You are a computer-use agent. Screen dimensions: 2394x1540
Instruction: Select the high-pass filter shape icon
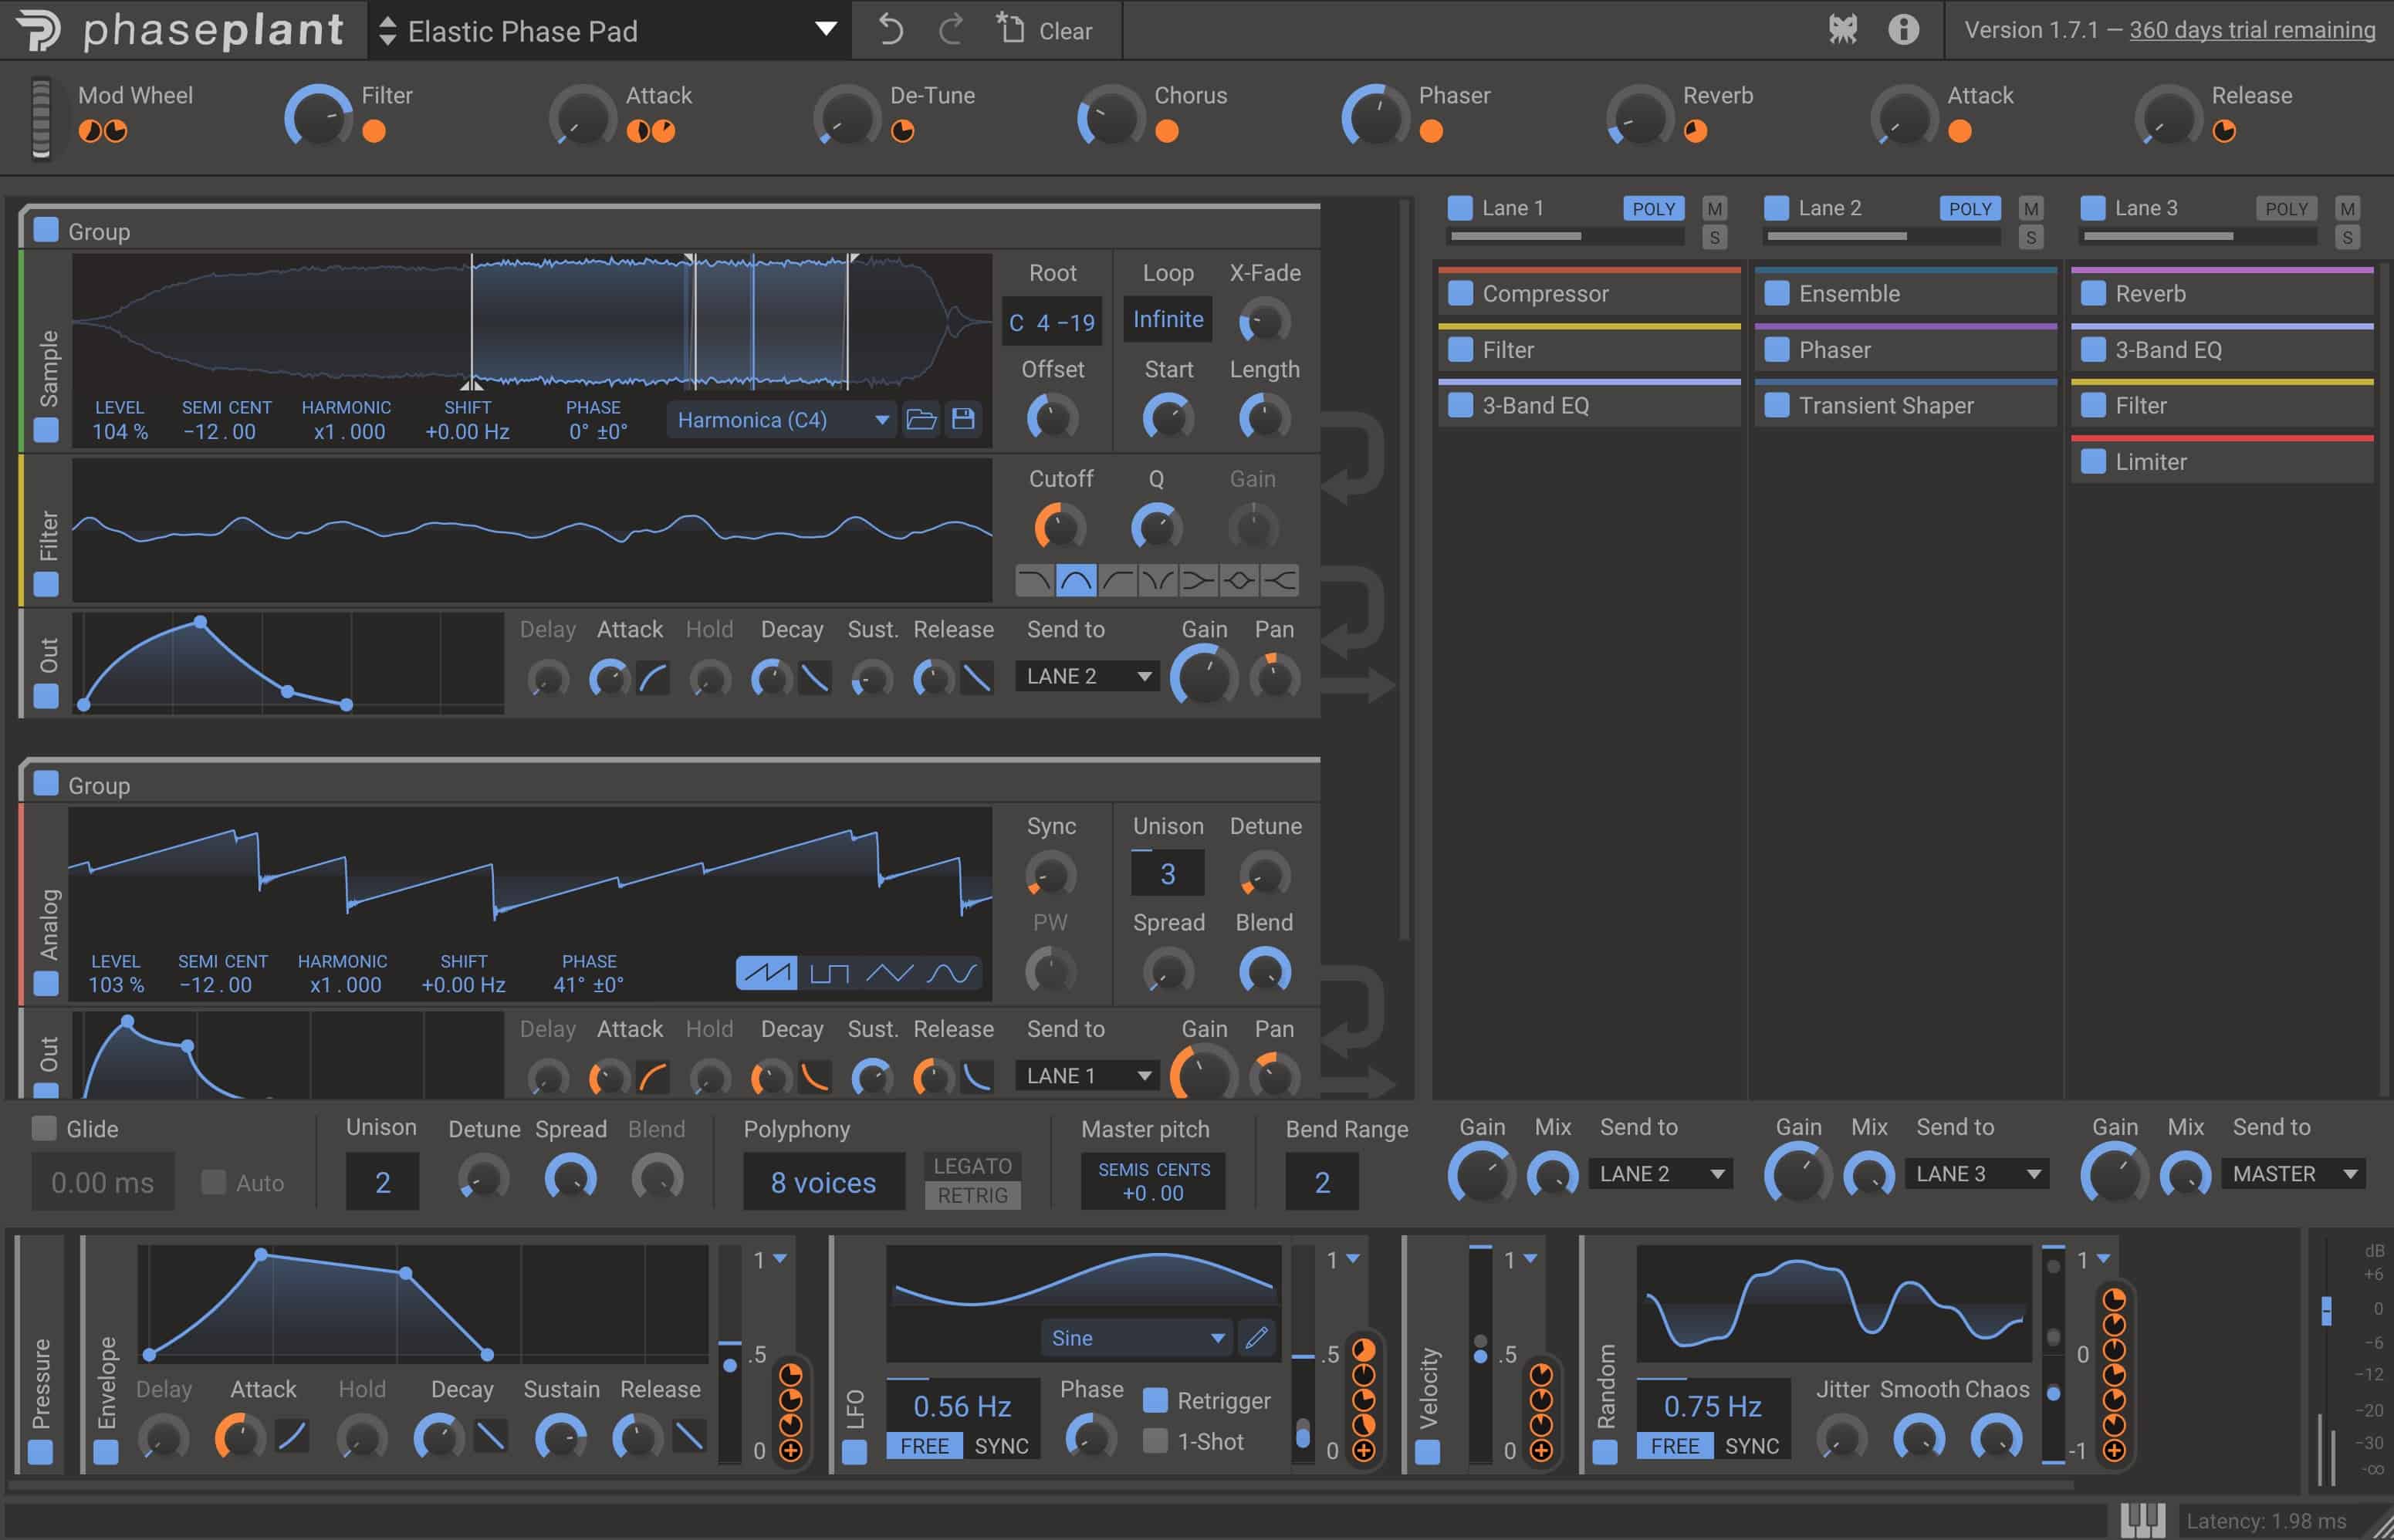pos(1117,580)
